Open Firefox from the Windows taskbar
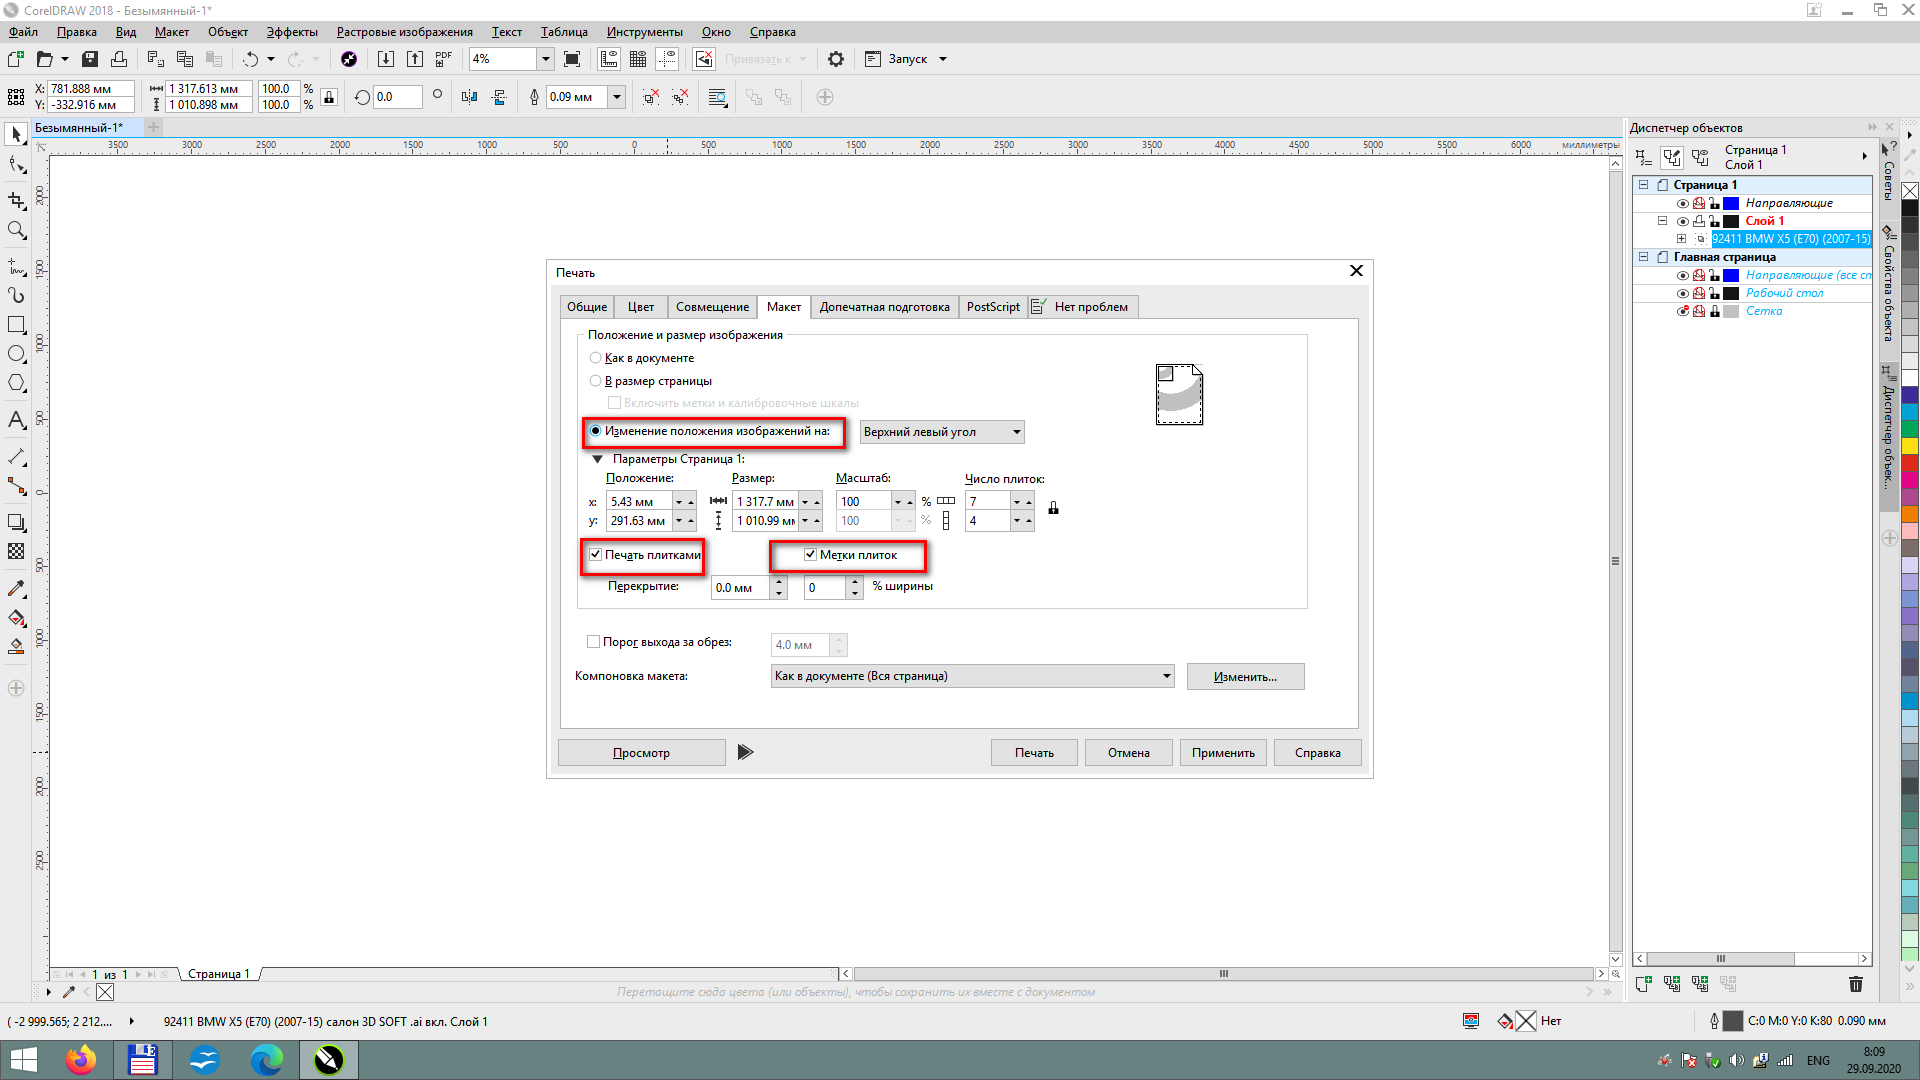The image size is (1920, 1080). (81, 1059)
